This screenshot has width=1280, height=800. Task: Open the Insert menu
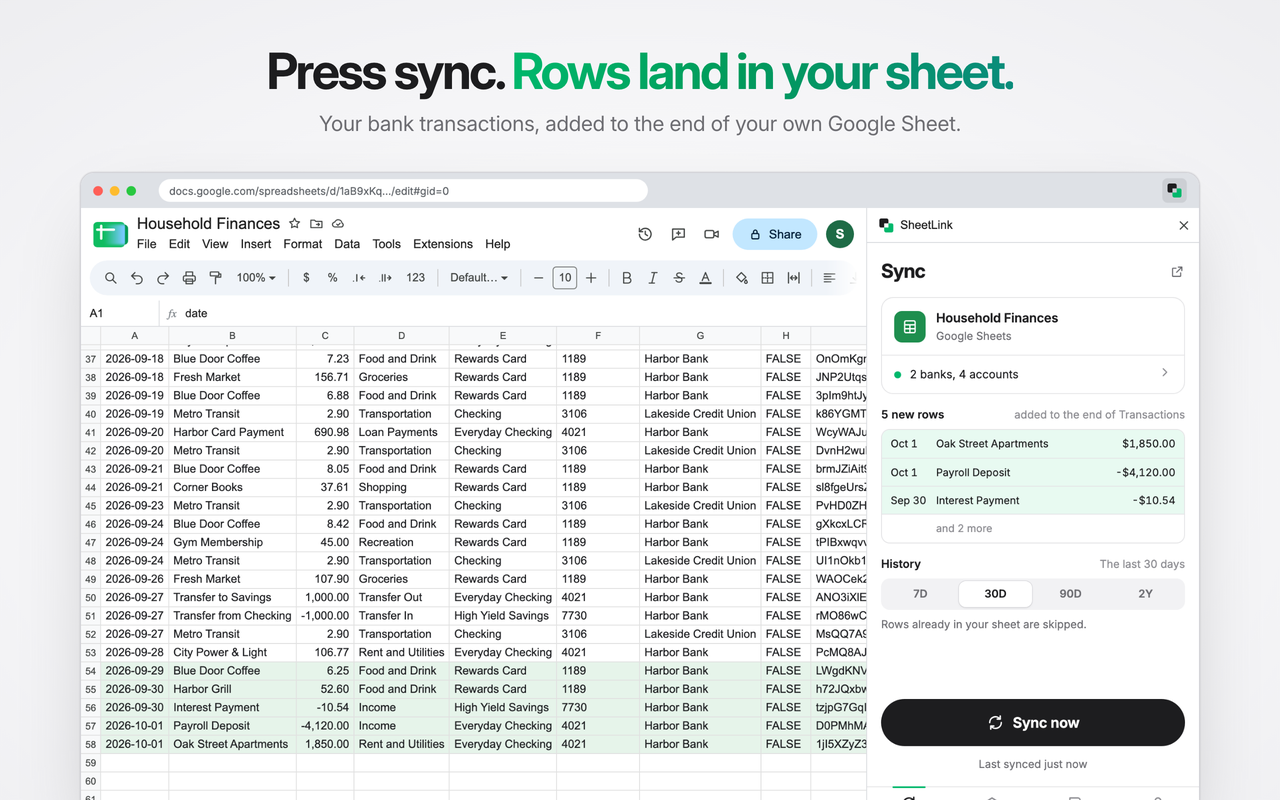pos(256,244)
